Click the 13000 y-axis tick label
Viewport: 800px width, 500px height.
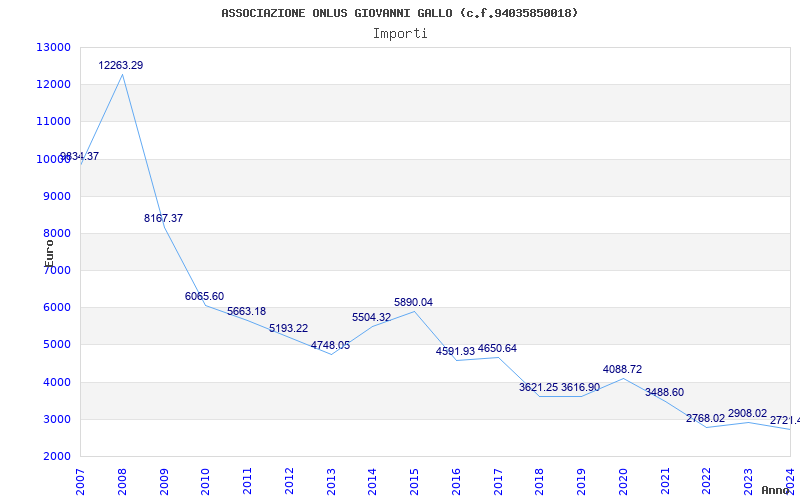click(x=54, y=47)
